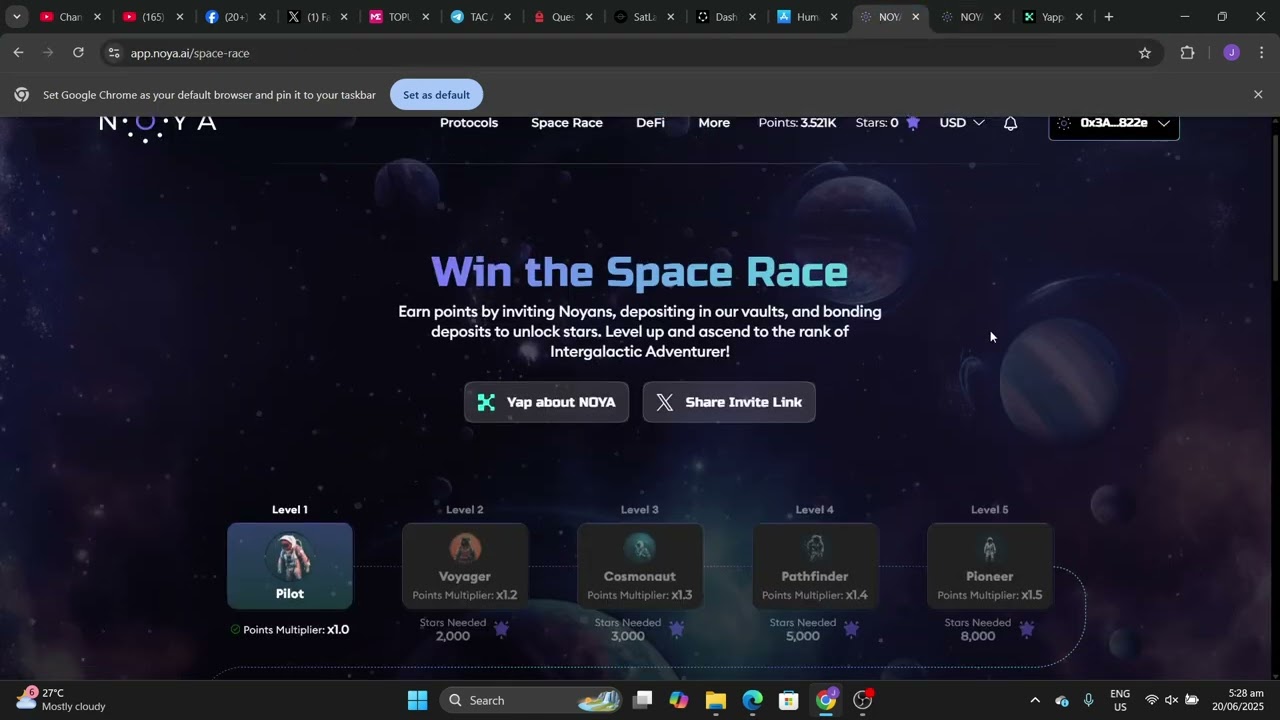The width and height of the screenshot is (1280, 720).
Task: Select the Voyager avatar icon
Action: (x=465, y=548)
